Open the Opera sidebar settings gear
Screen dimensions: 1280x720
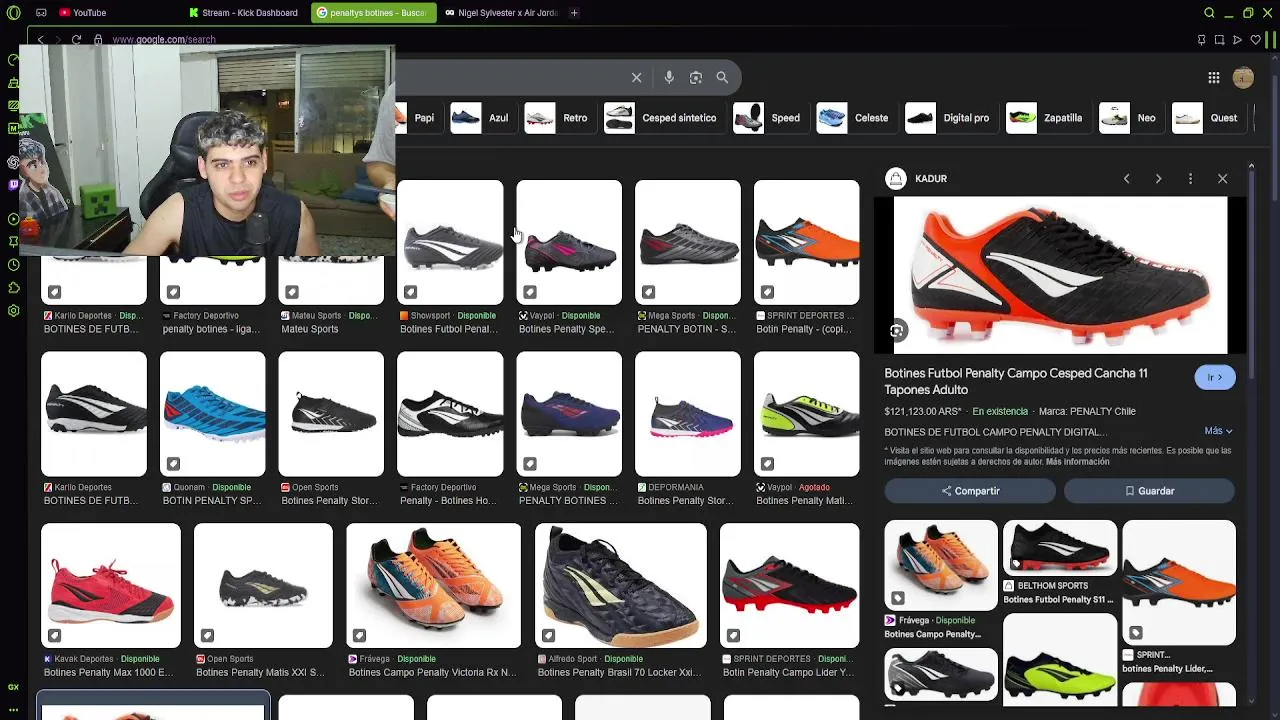pyautogui.click(x=13, y=311)
